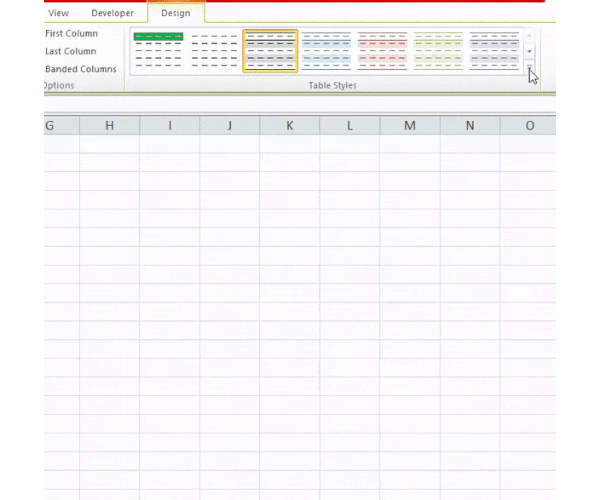Switch to the View ribbon tab

point(58,13)
